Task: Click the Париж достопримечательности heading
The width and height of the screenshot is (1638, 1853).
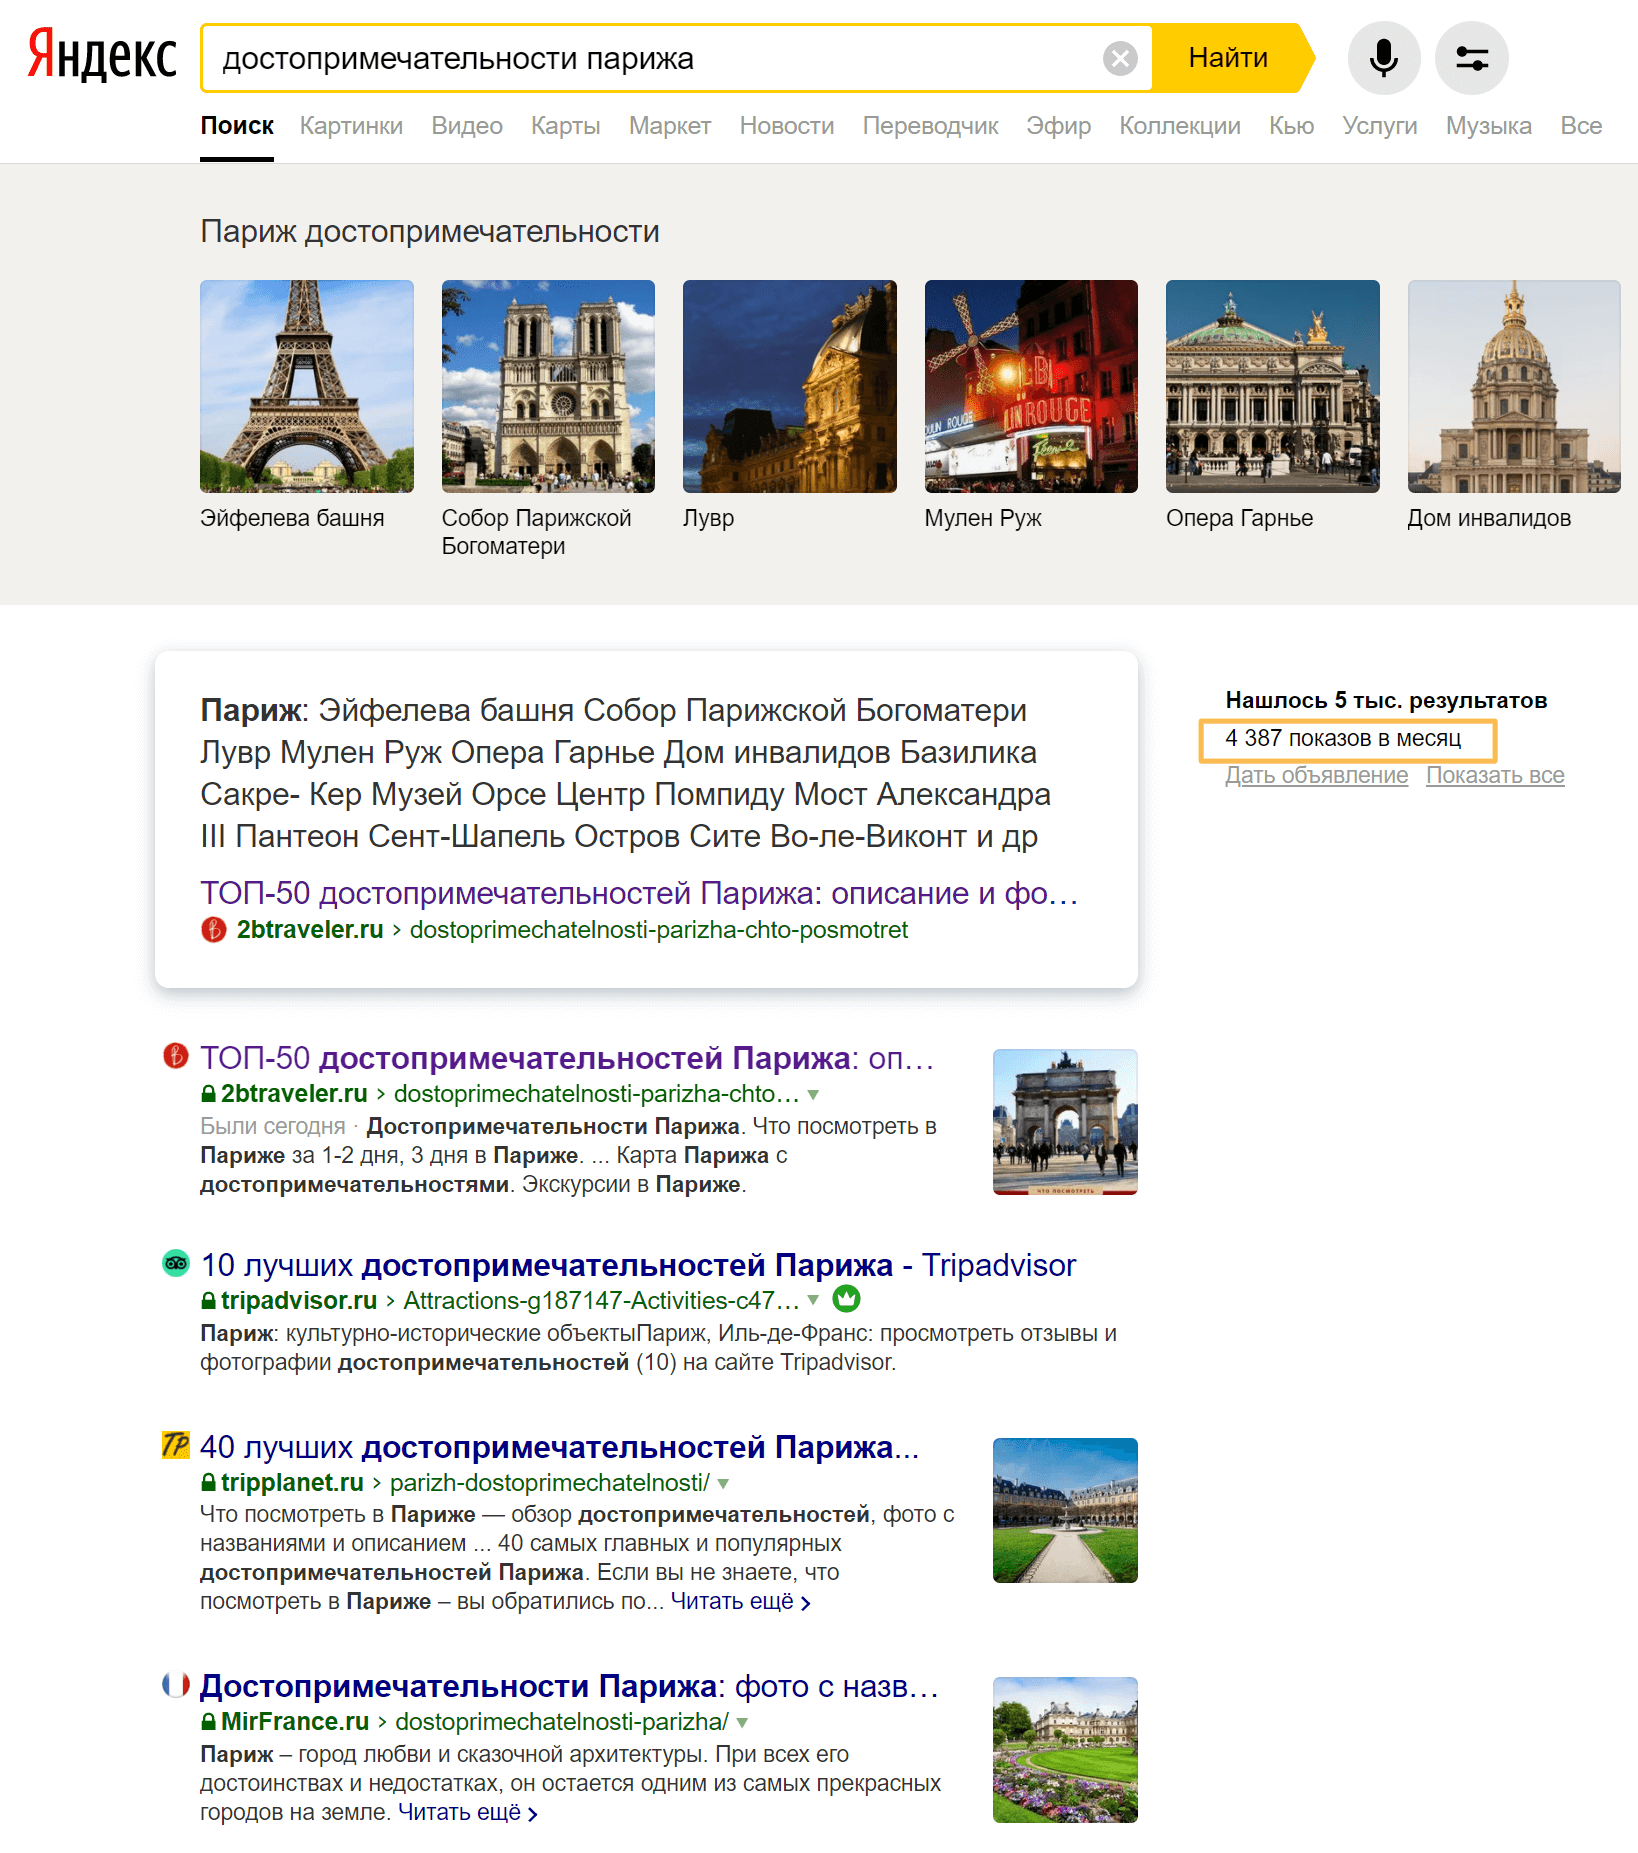Action: 430,232
